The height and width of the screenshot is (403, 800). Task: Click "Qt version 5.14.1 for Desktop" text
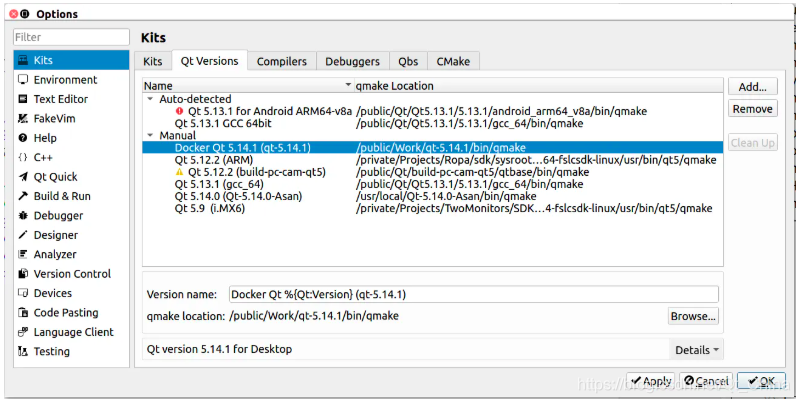pyautogui.click(x=219, y=349)
